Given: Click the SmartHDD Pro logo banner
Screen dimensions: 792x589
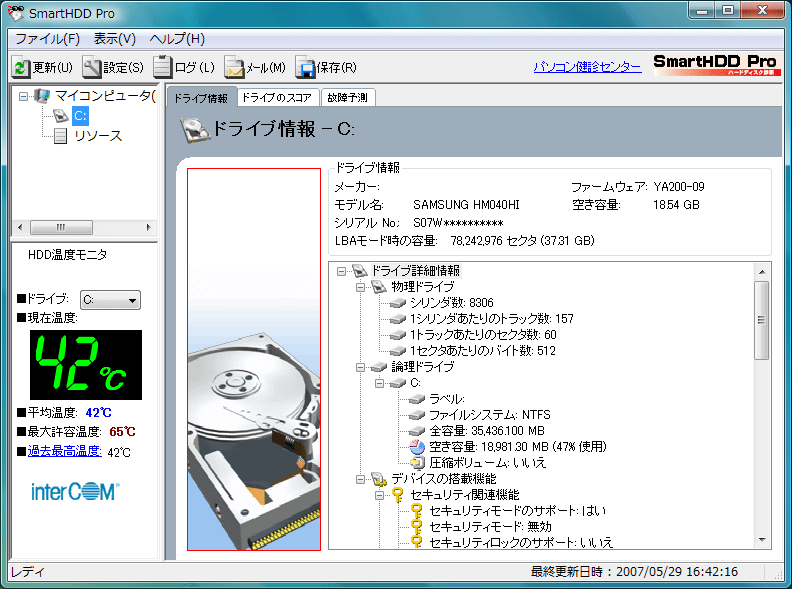Looking at the screenshot, I should 717,65.
